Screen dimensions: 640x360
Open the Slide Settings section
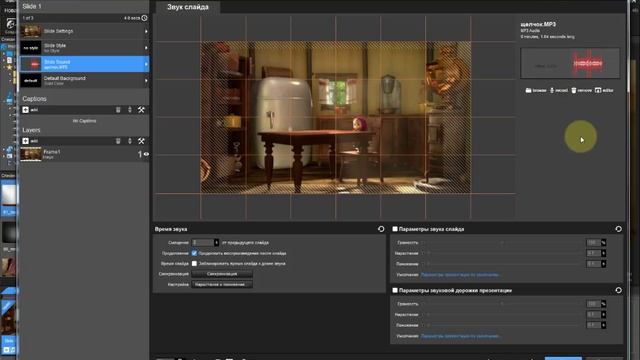(84, 31)
